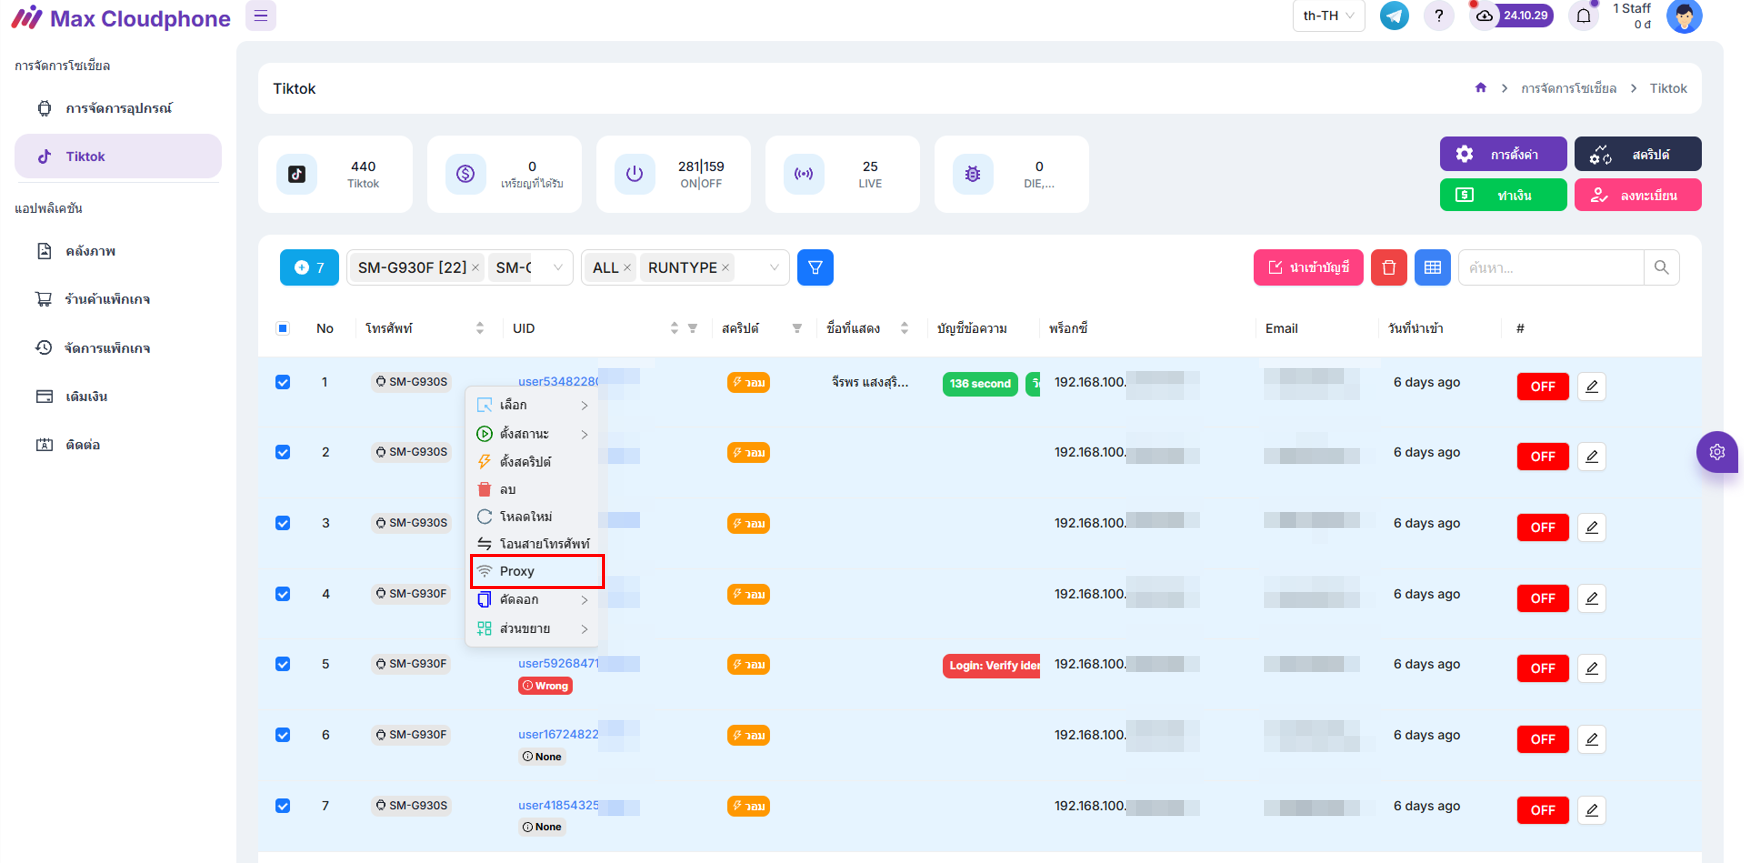Image resolution: width=1745 pixels, height=863 pixels.
Task: Collapse sidebar with hamburger menu icon
Action: point(261,16)
